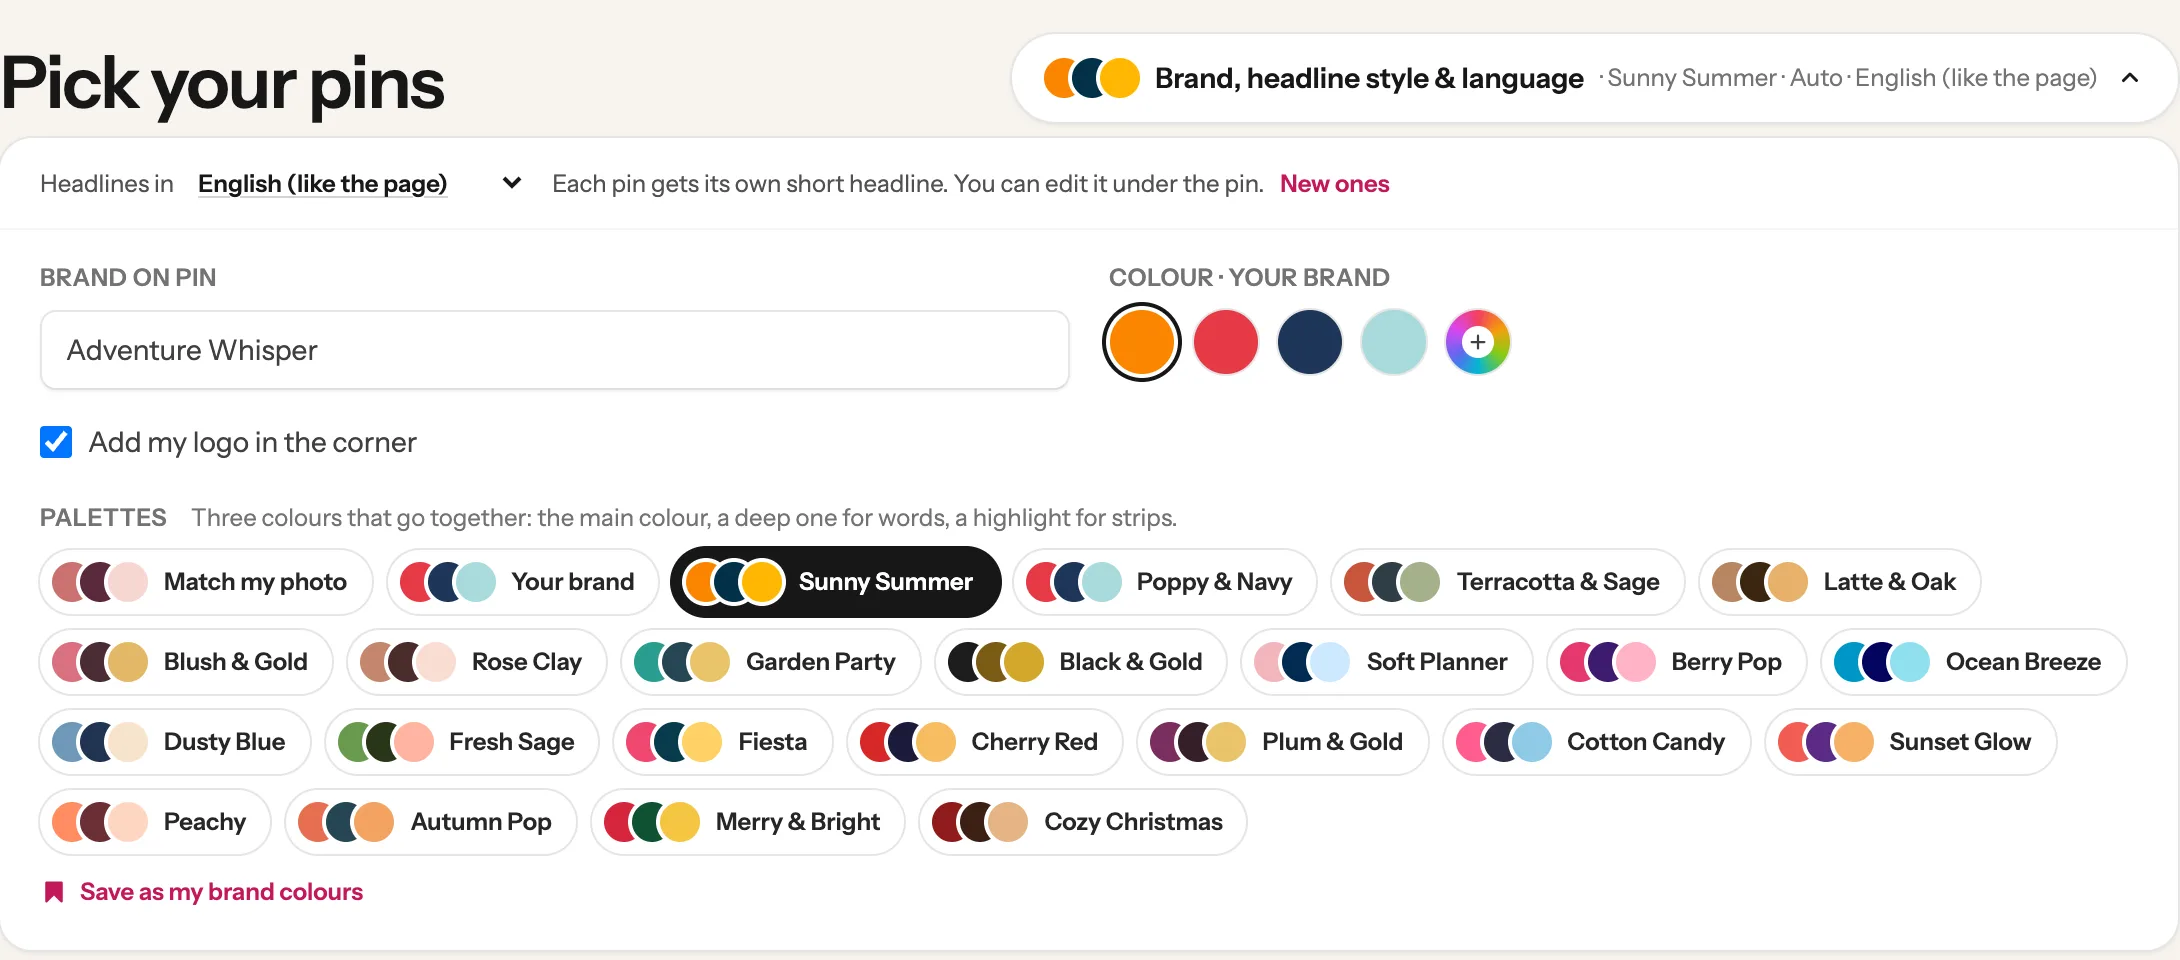
Task: Open the Headlines language dropdown
Action: click(360, 184)
